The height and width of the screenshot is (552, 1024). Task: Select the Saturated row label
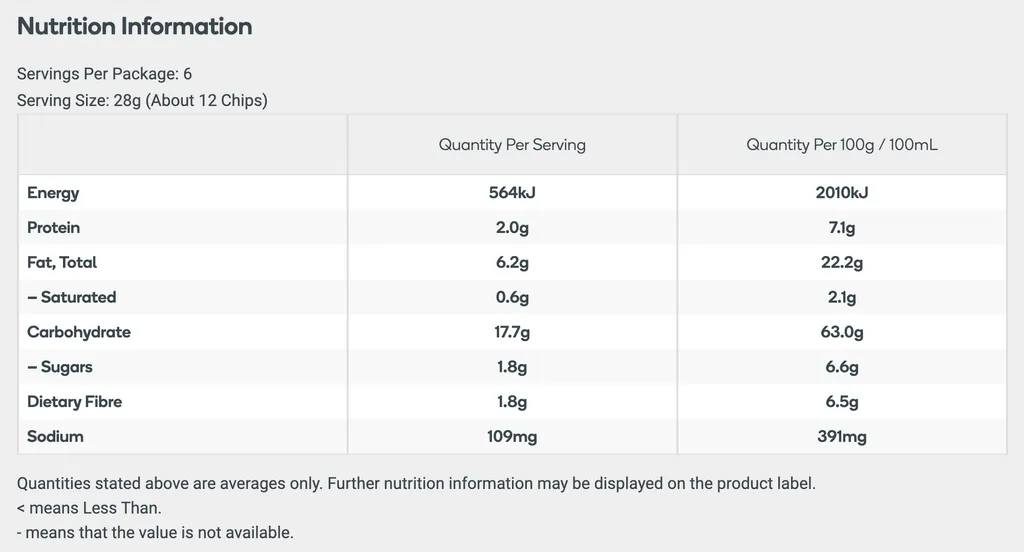[x=72, y=297]
